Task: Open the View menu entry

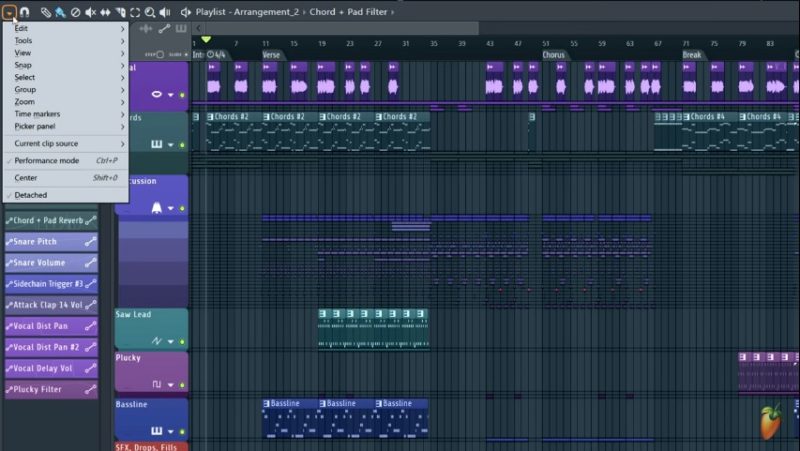Action: click(66, 53)
